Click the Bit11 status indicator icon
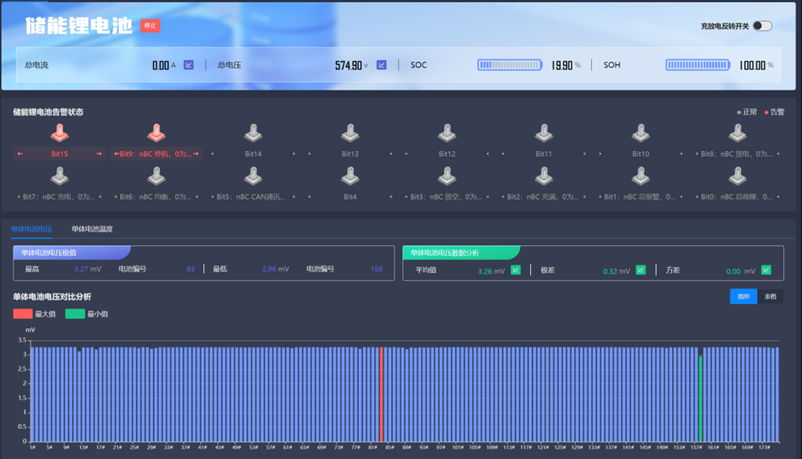This screenshot has width=802, height=459. pyautogui.click(x=544, y=133)
